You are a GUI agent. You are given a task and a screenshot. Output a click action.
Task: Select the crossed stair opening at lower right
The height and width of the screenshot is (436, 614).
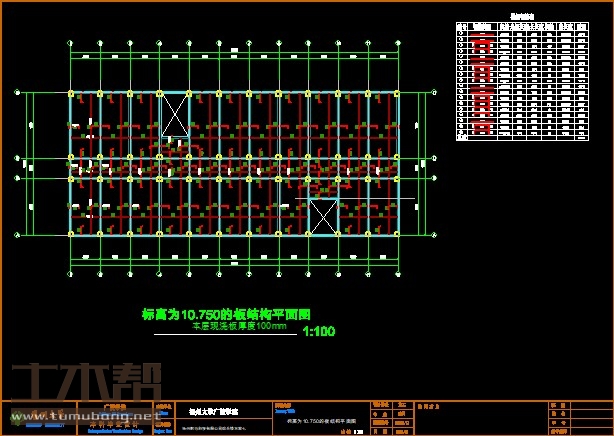click(323, 216)
